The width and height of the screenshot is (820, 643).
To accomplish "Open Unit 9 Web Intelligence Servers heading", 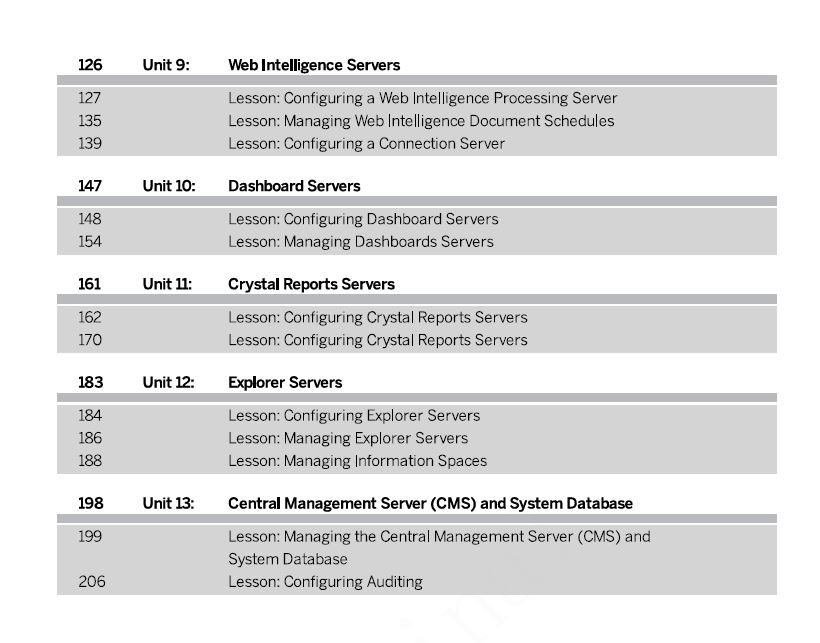I will [314, 65].
